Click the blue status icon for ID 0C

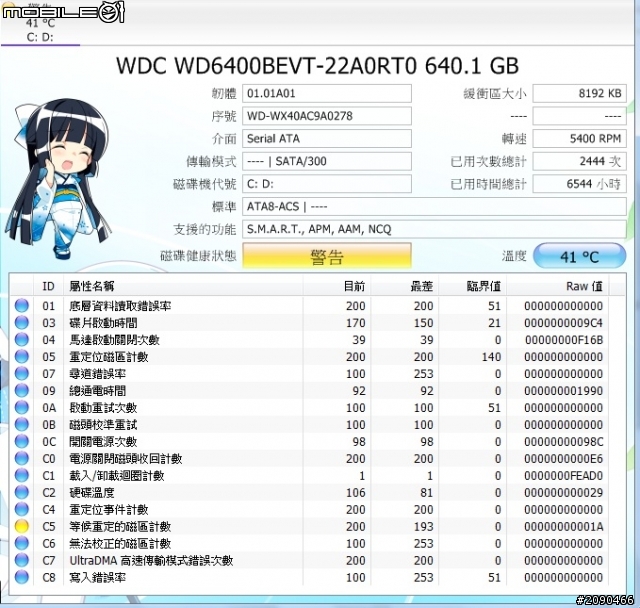click(x=22, y=442)
